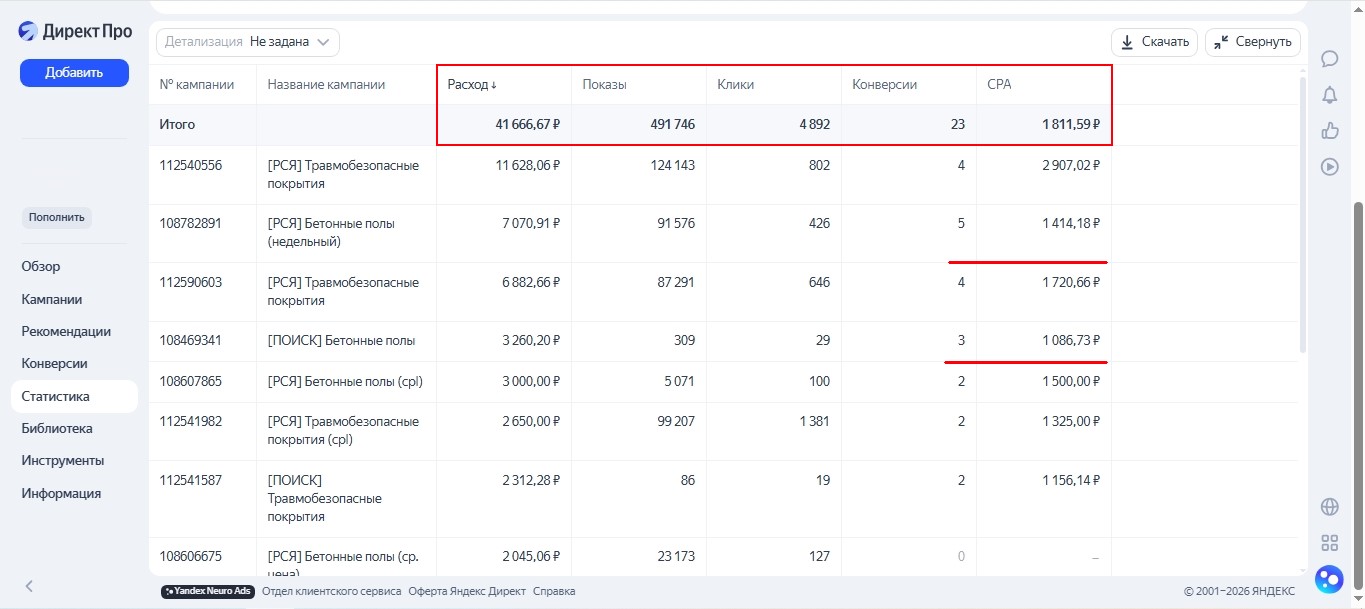Click the thumbs up feedback icon

(1329, 131)
